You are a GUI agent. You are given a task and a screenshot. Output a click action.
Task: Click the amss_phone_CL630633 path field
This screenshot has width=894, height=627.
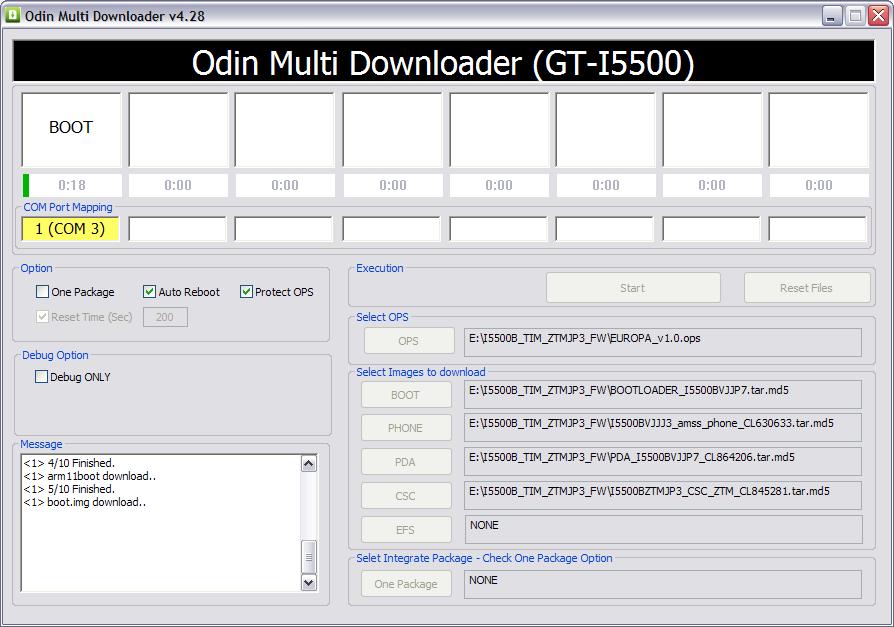click(663, 428)
